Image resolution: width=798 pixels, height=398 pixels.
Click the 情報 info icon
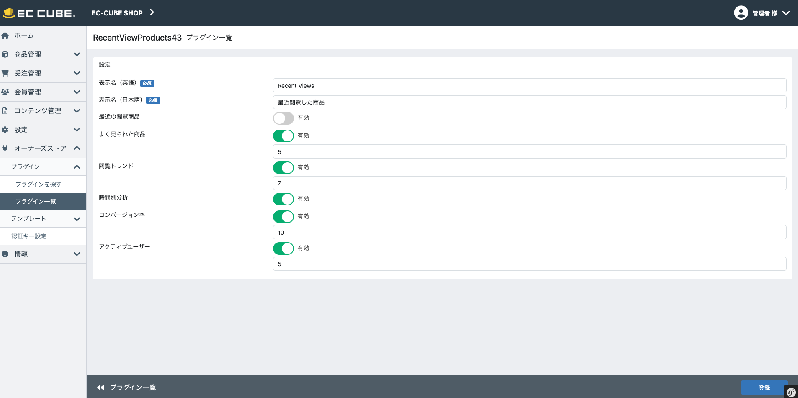click(x=5, y=253)
